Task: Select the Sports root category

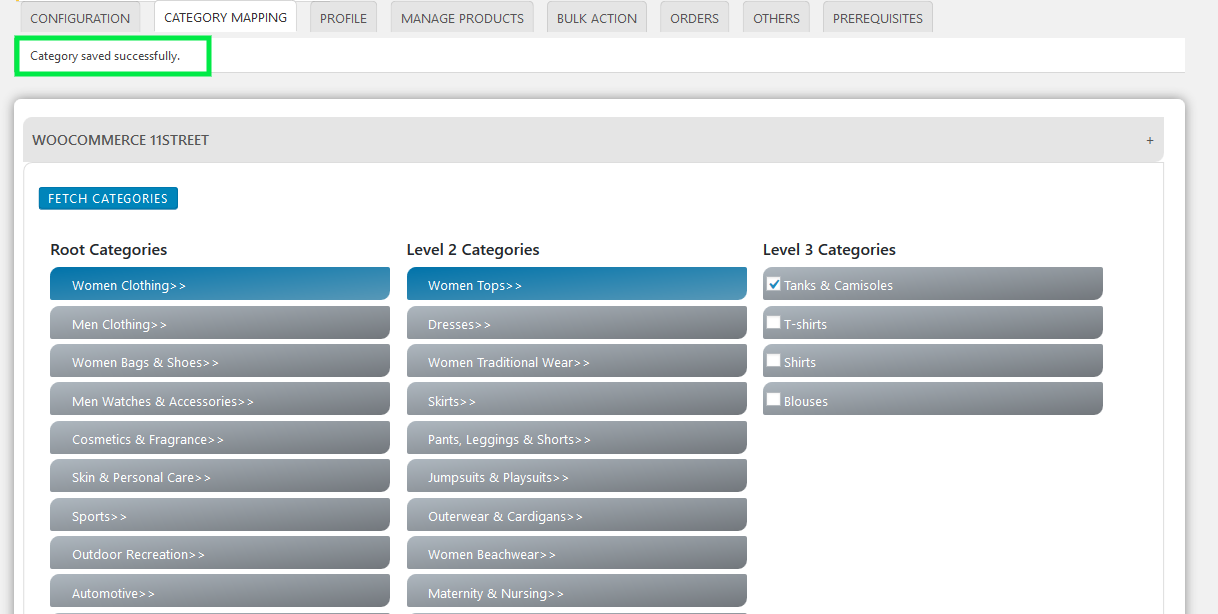Action: (x=220, y=515)
